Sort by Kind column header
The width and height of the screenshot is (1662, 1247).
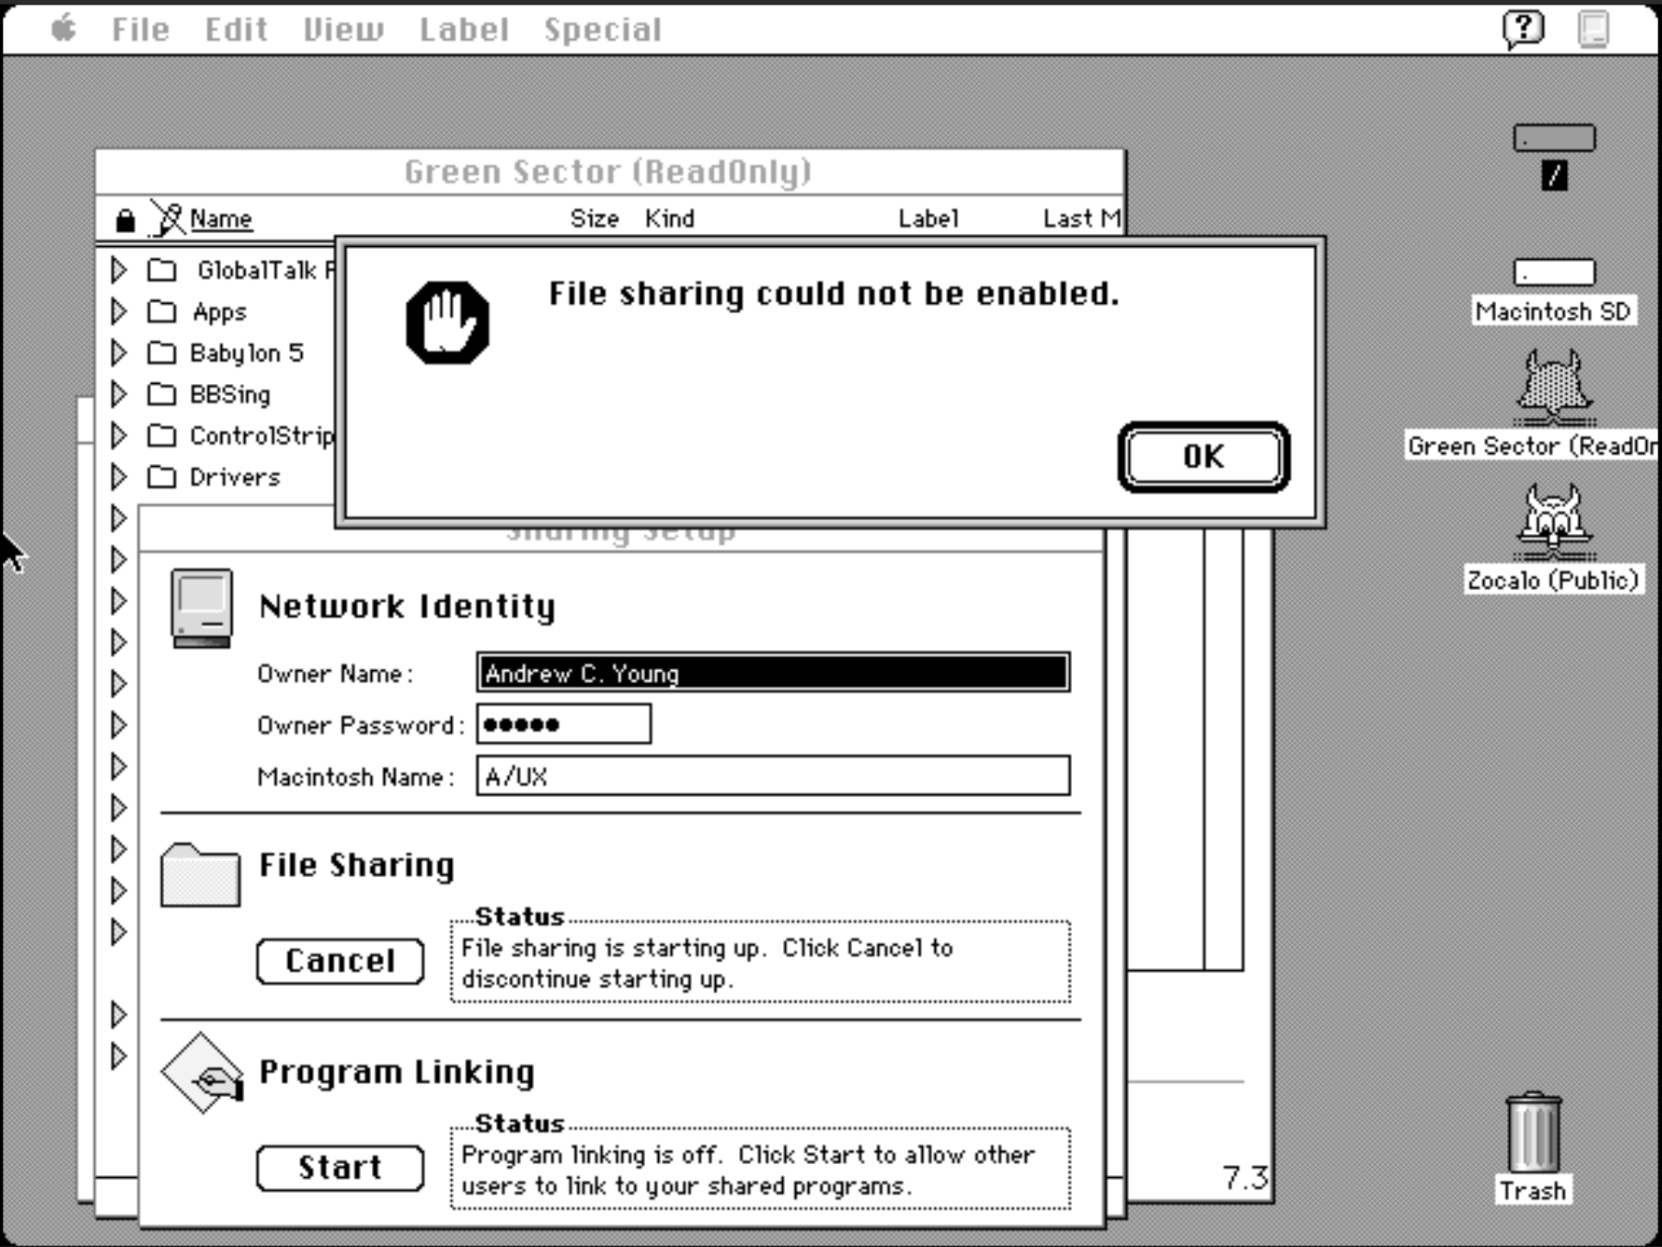669,218
